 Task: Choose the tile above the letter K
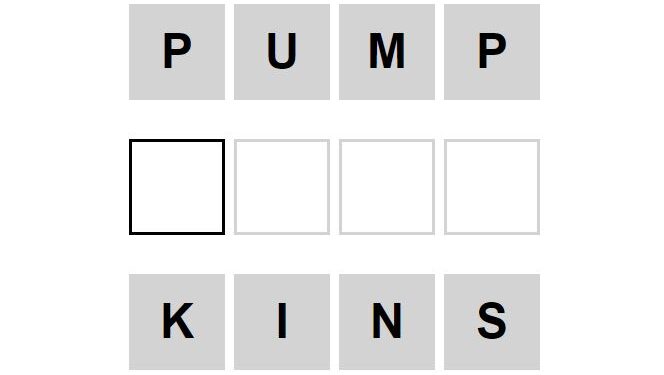coord(177,187)
